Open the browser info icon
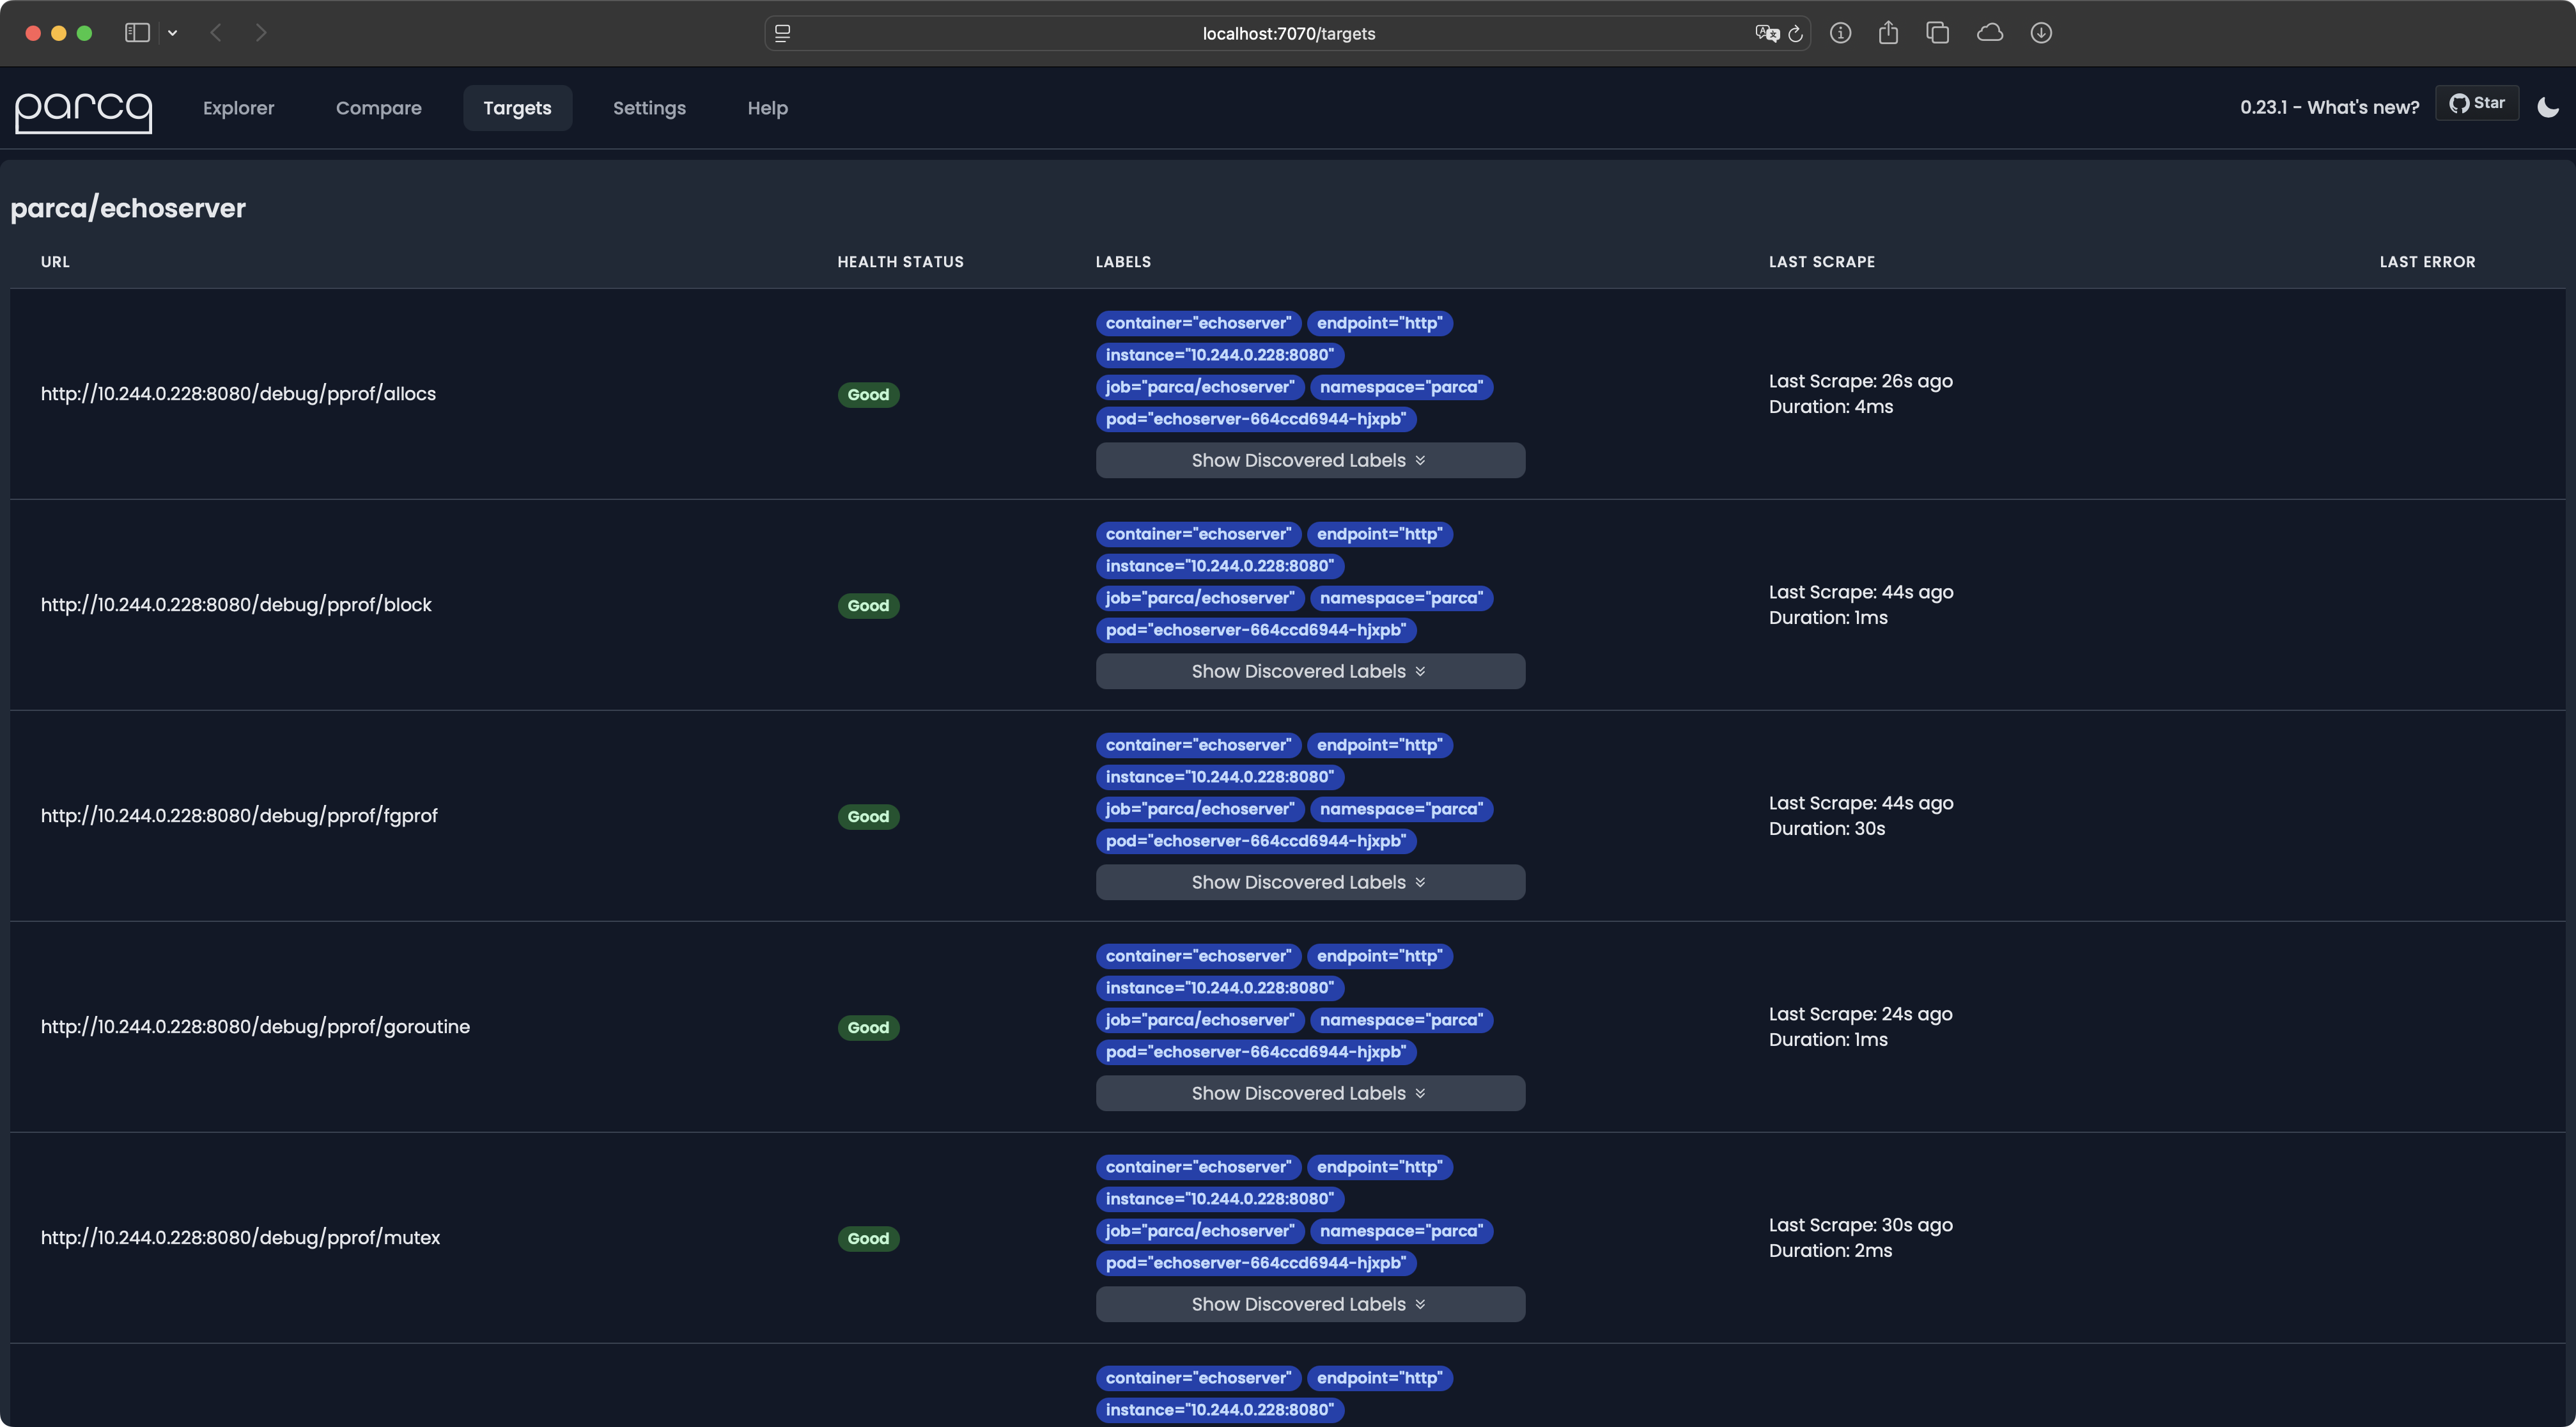The width and height of the screenshot is (2576, 1427). (1840, 33)
